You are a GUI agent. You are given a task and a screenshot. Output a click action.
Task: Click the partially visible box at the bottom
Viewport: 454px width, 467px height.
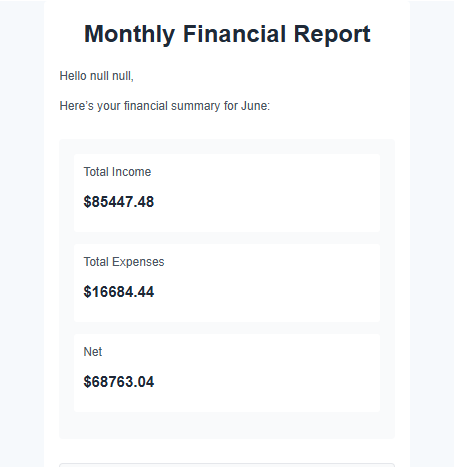point(227,465)
